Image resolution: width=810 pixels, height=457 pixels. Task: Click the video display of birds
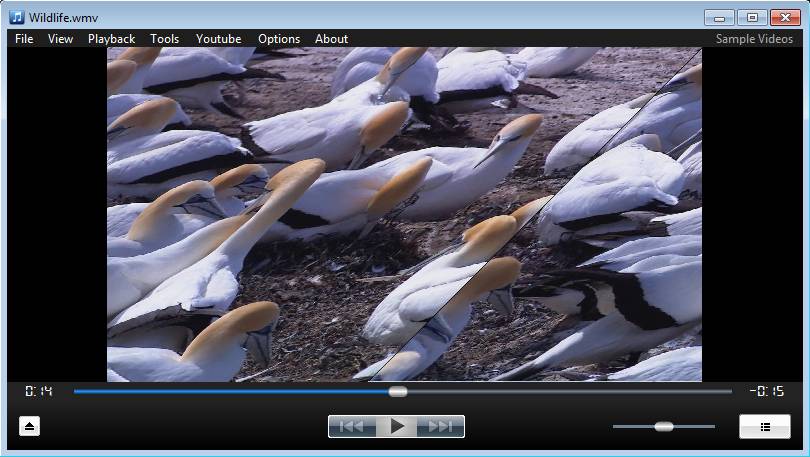pyautogui.click(x=404, y=214)
